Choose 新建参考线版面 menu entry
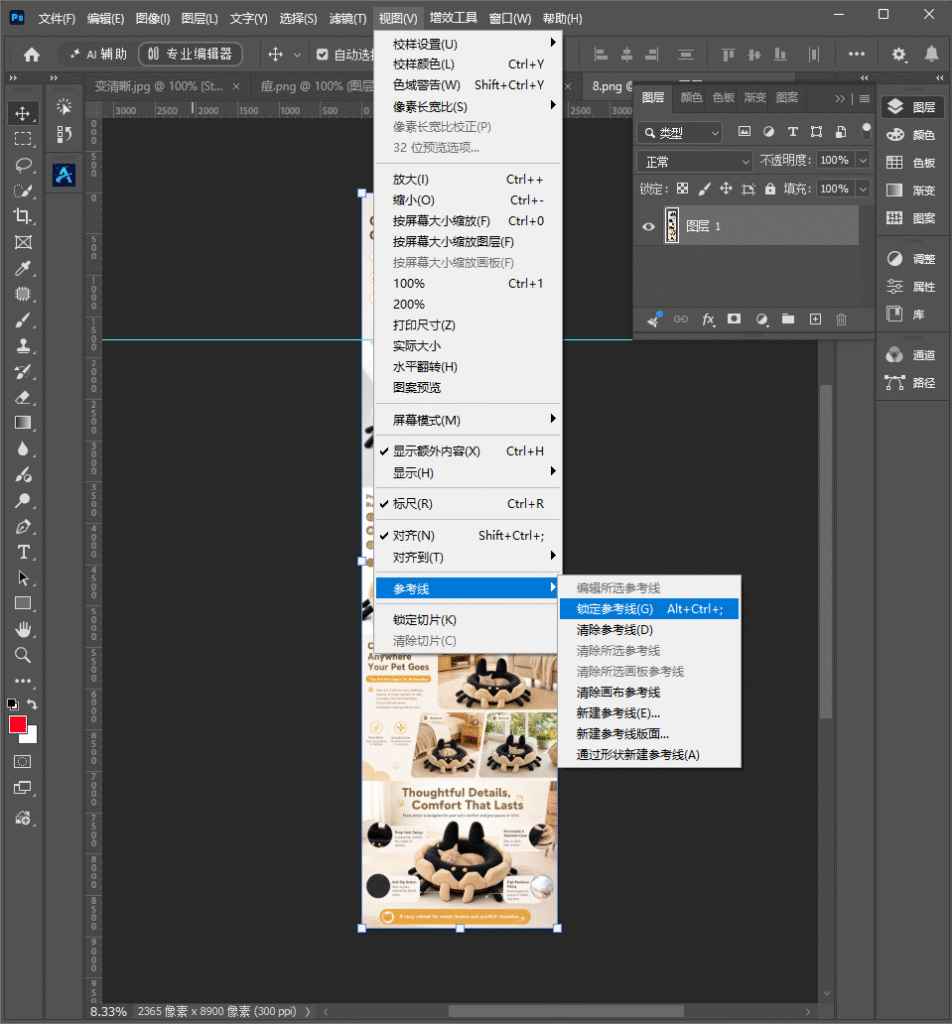The image size is (952, 1024). (x=650, y=734)
